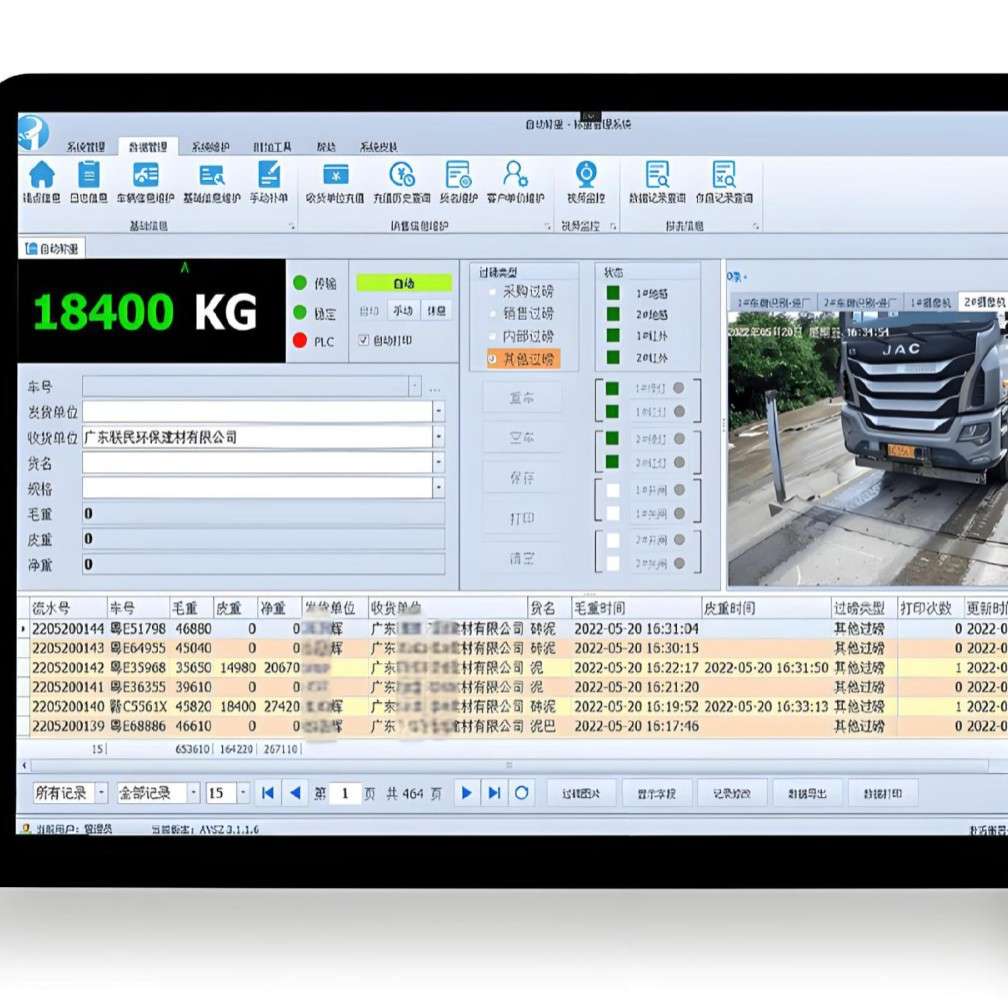Click the 手动补单 pencil-on-paper icon

point(269,174)
